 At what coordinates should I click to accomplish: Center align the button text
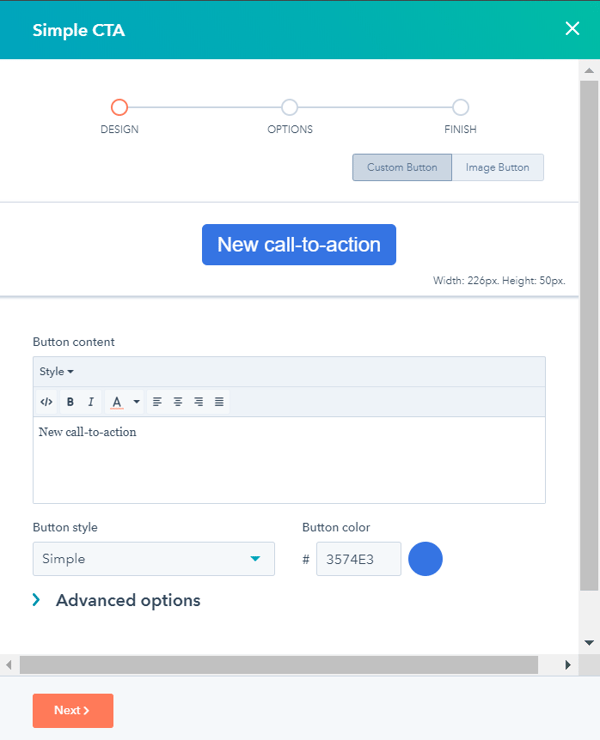(x=178, y=402)
